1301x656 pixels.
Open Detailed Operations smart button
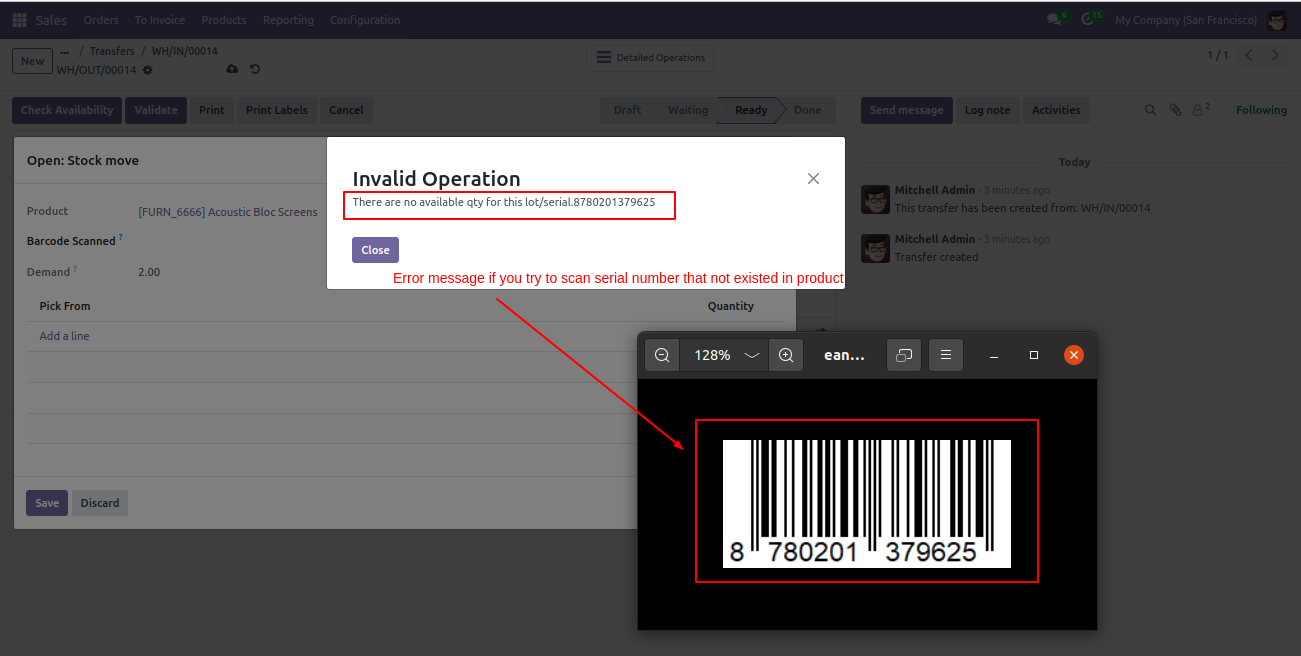click(x=650, y=58)
